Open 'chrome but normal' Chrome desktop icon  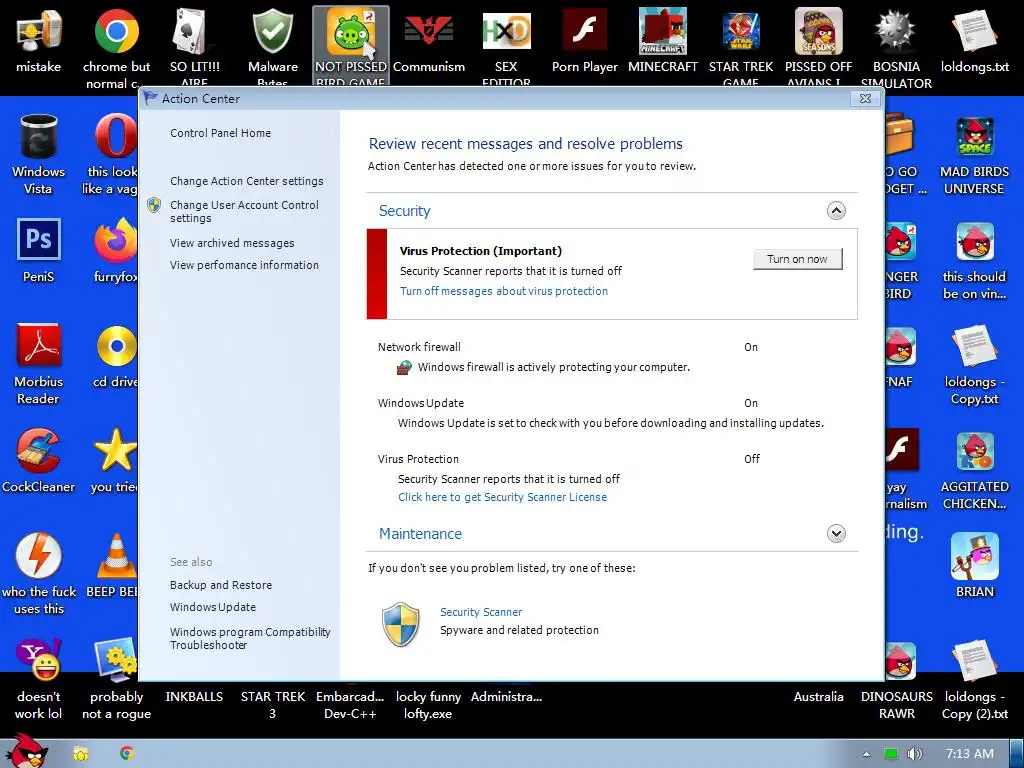(116, 33)
